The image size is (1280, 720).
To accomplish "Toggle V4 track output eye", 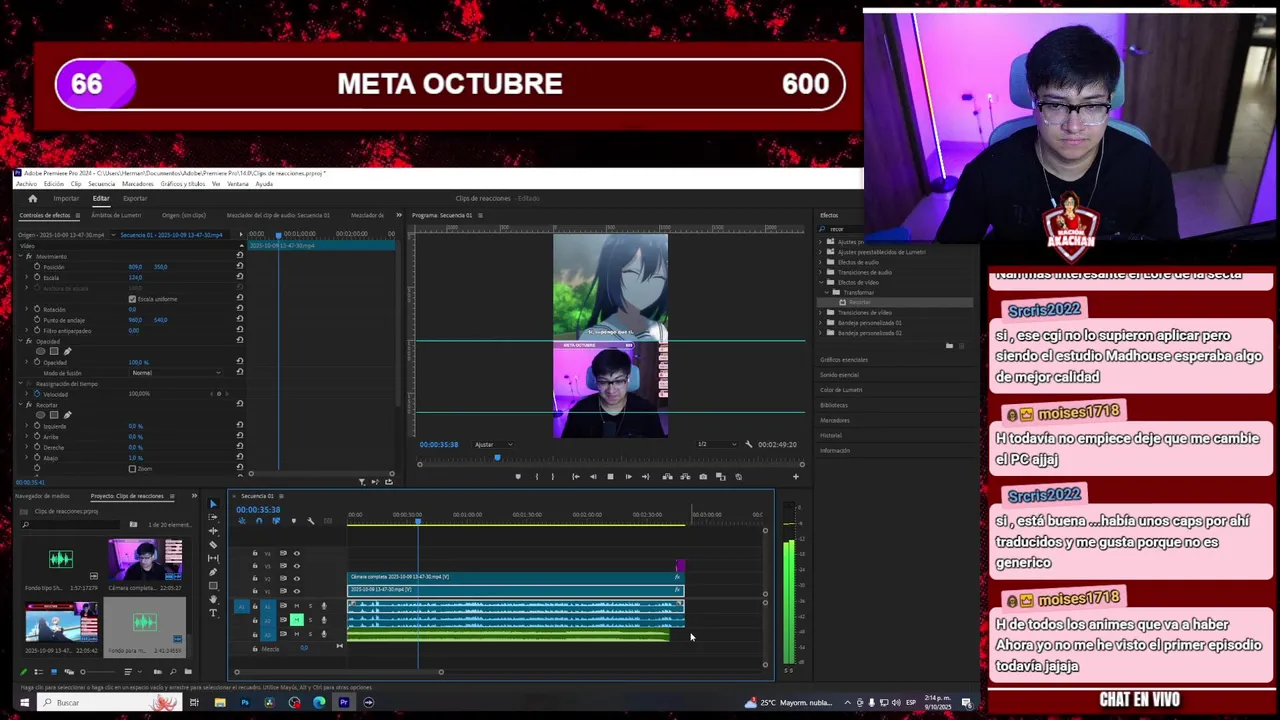I will (x=296, y=553).
